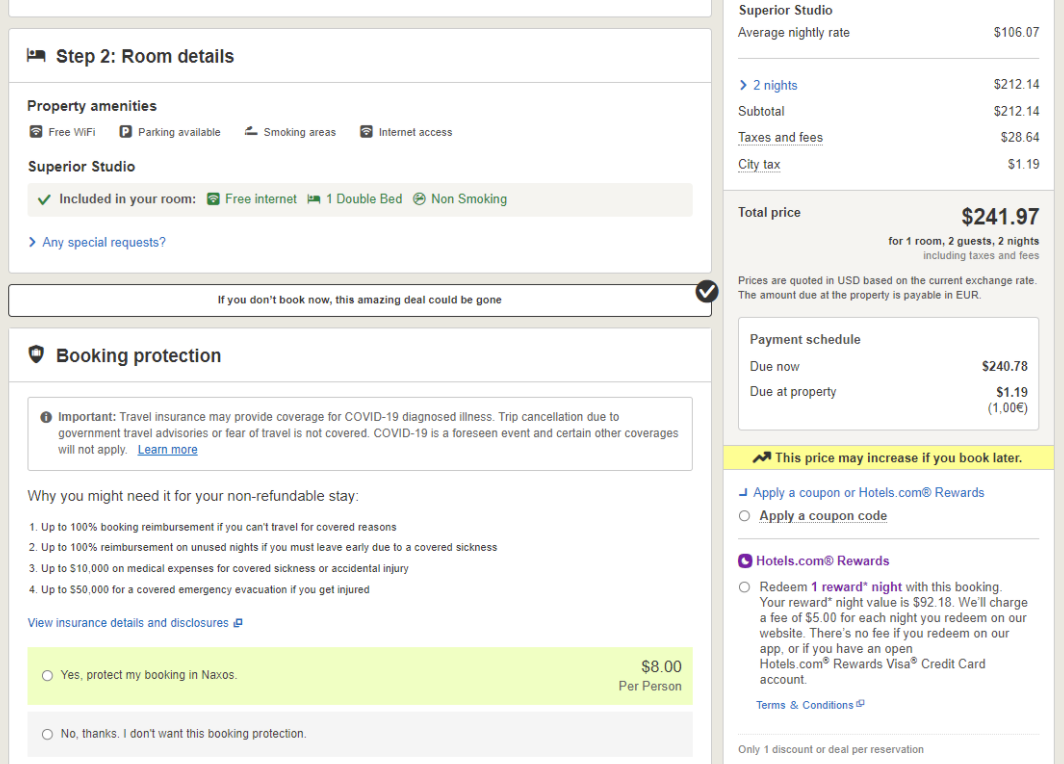1064x764 pixels.
Task: Click the Smoking areas amenity icon
Action: pos(250,131)
